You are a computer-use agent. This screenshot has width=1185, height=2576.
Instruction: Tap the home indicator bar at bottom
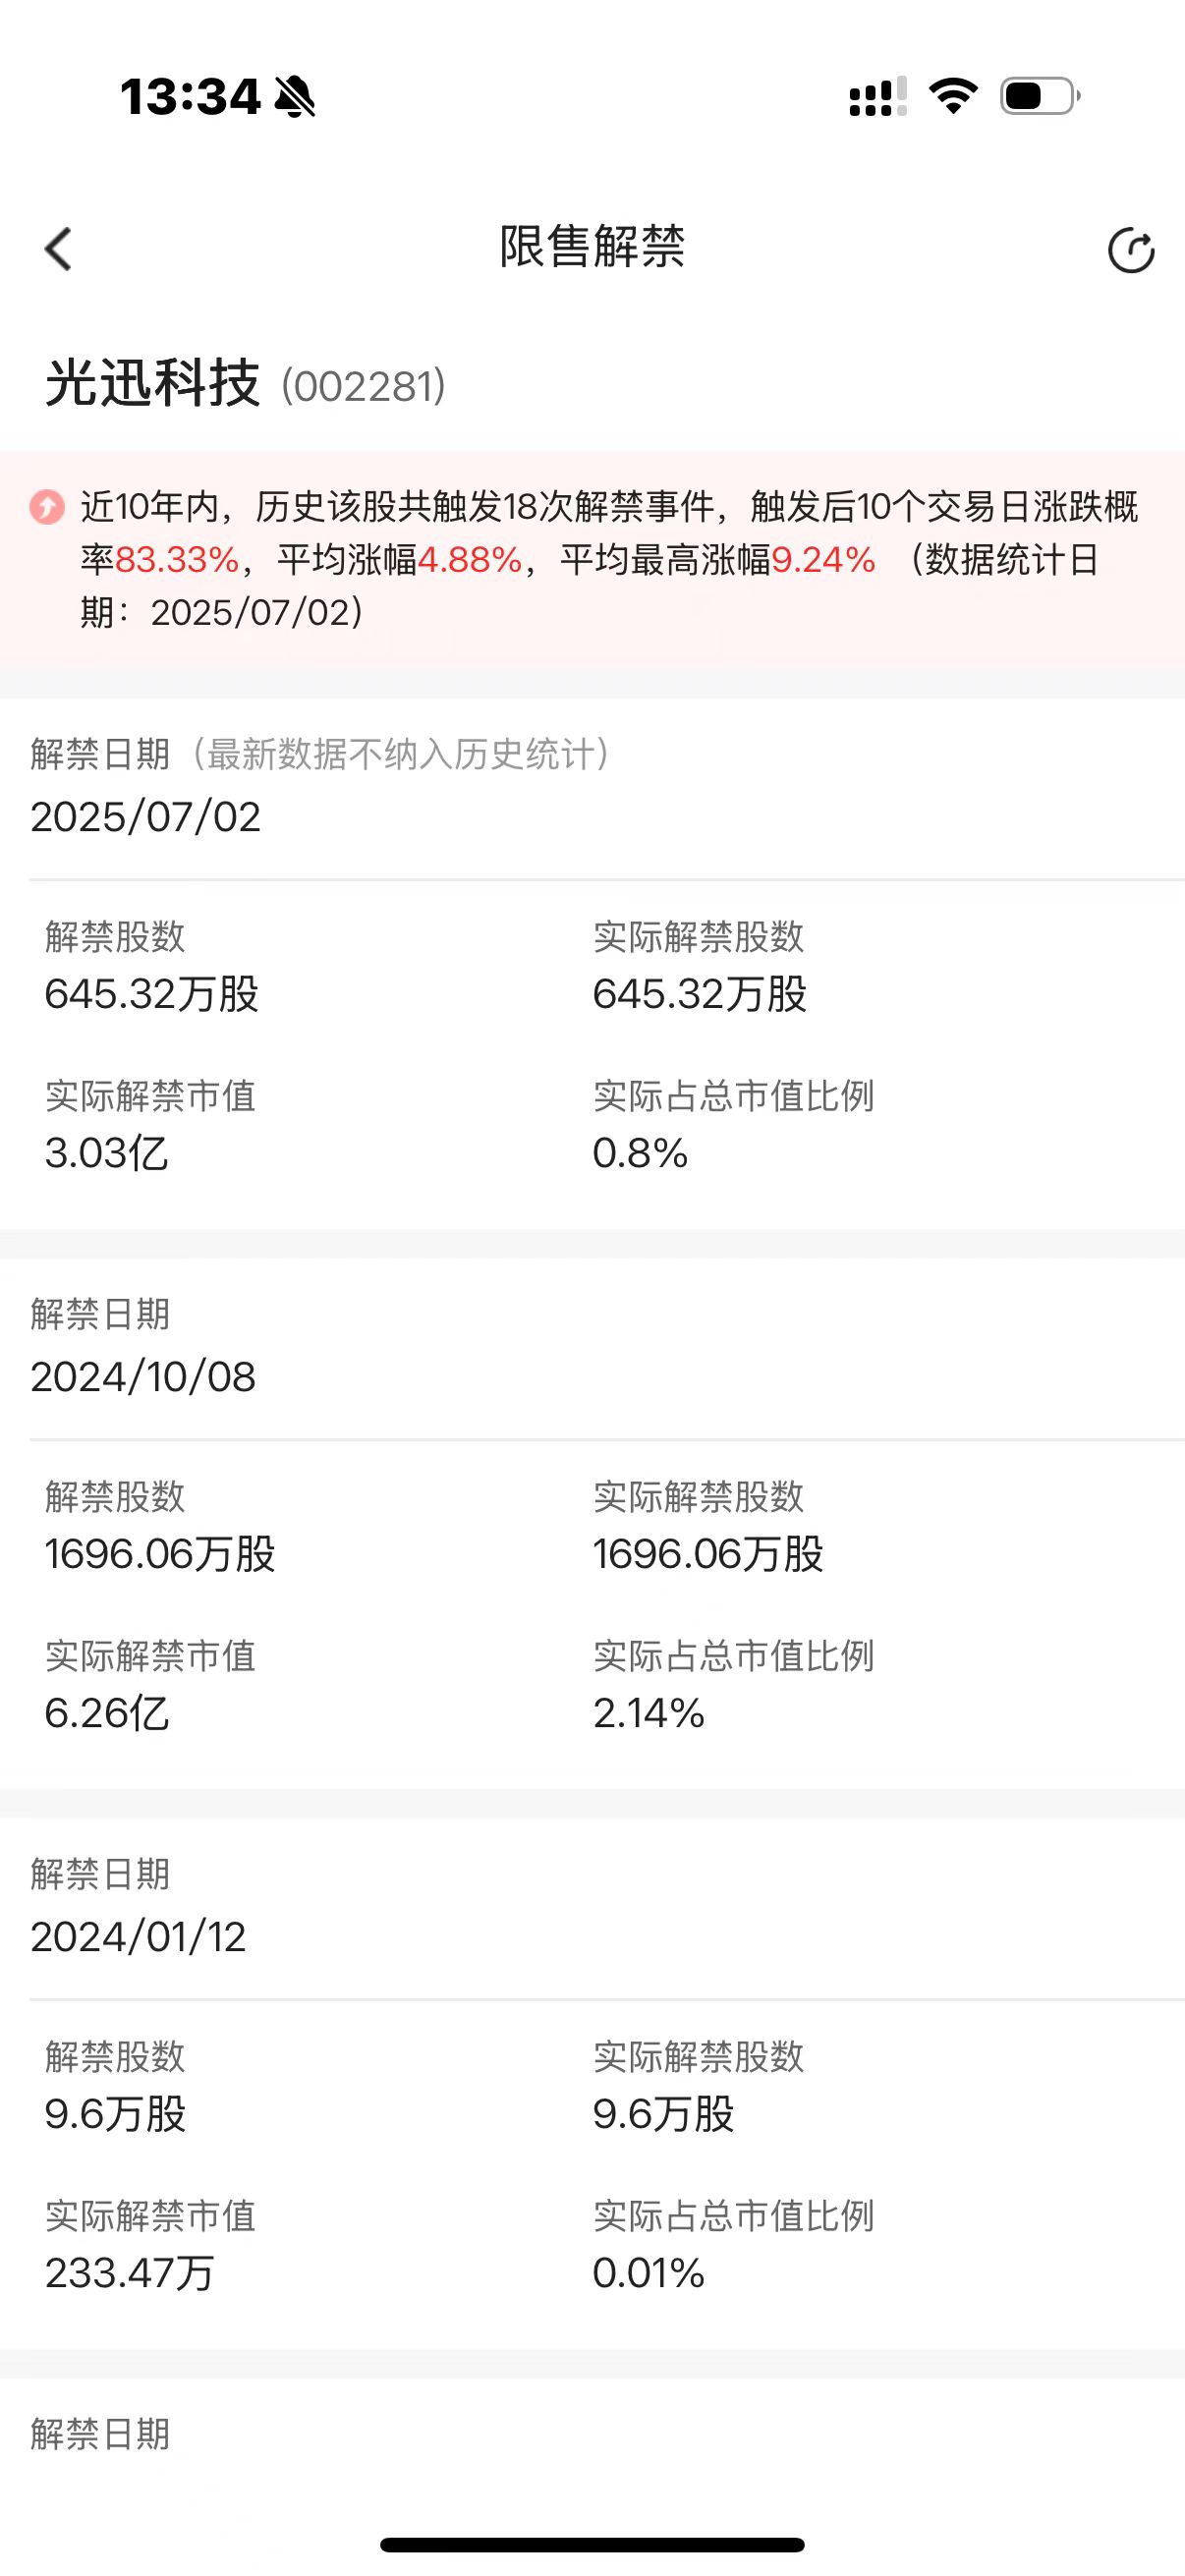coord(592,2545)
